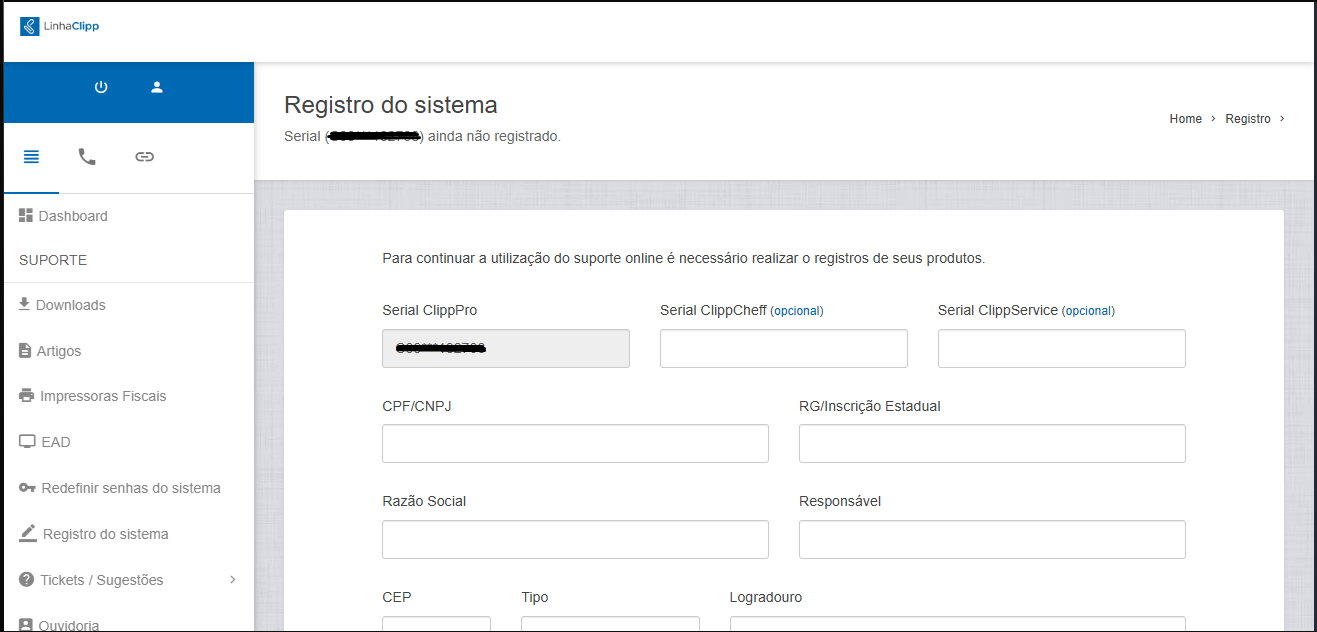The height and width of the screenshot is (632, 1317).
Task: Select the menu list tab icon
Action: coord(31,157)
